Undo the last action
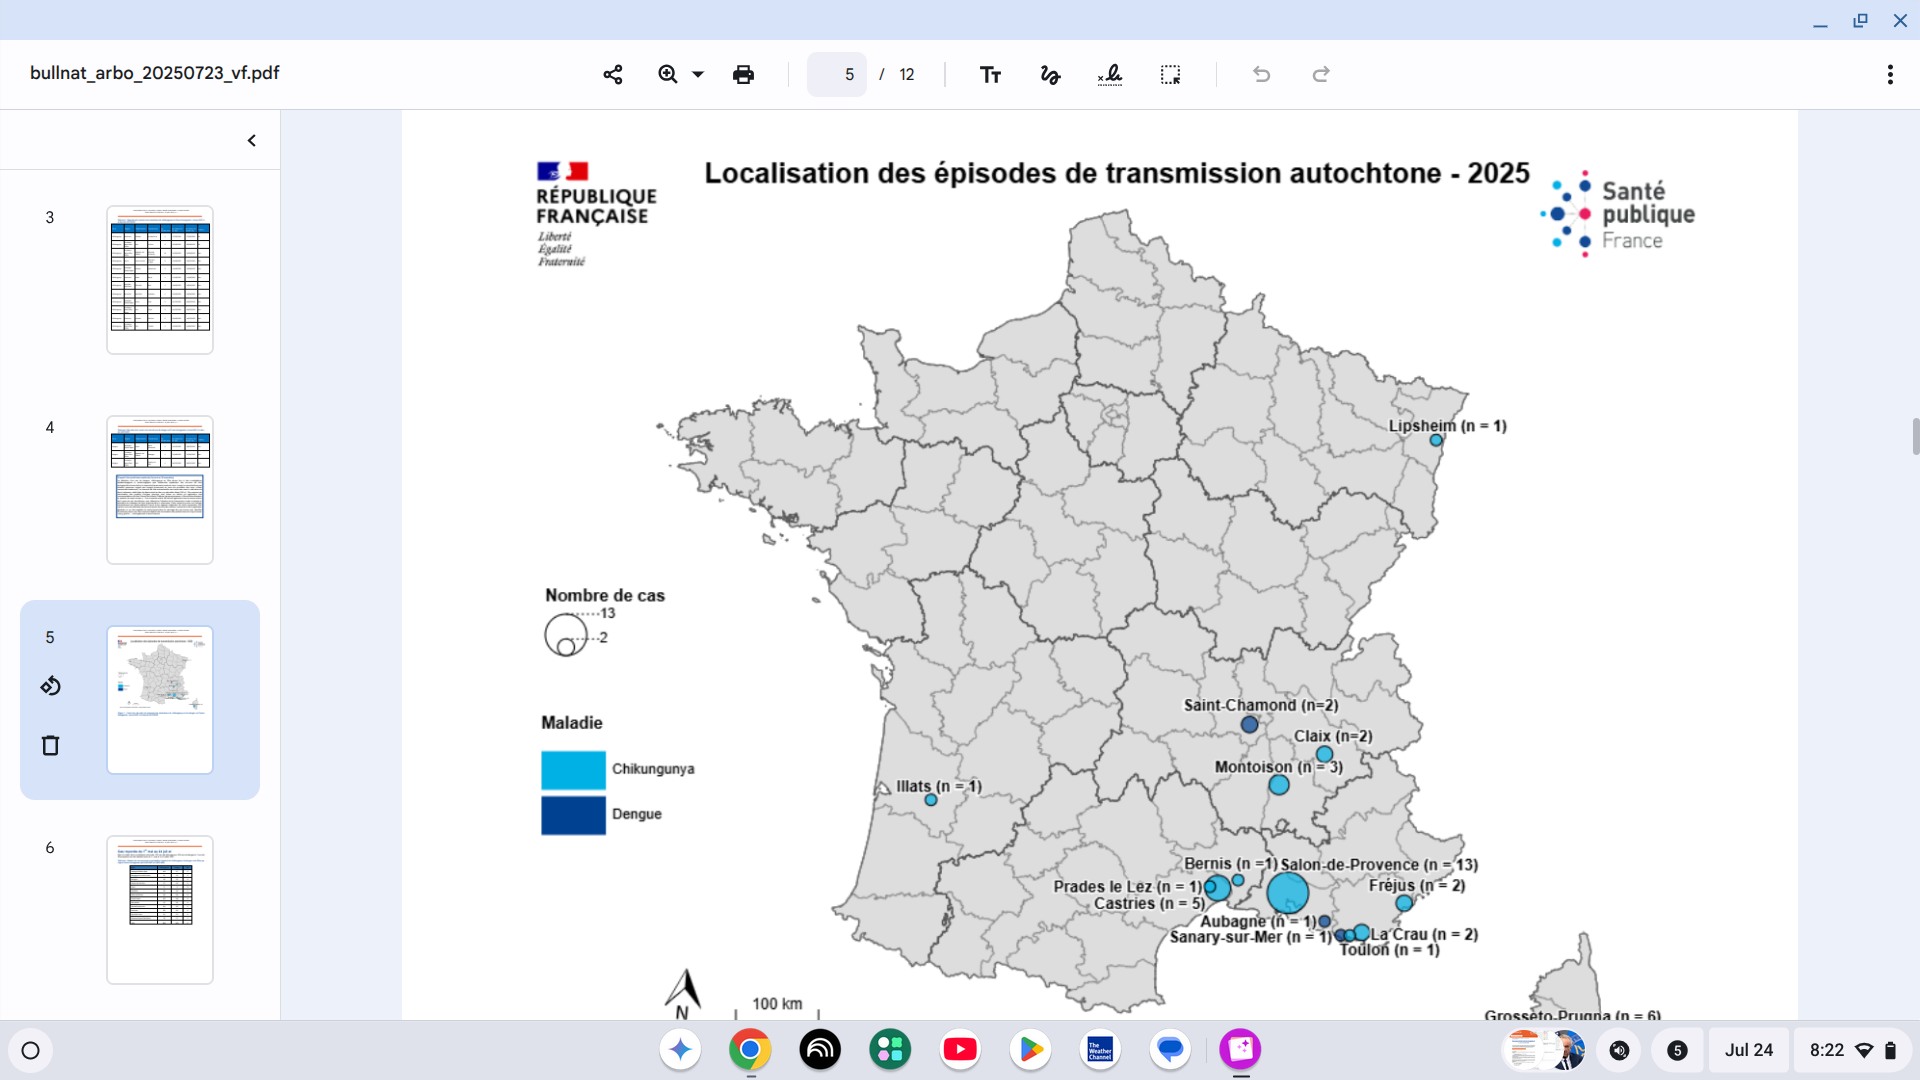1920x1080 pixels. tap(1261, 74)
